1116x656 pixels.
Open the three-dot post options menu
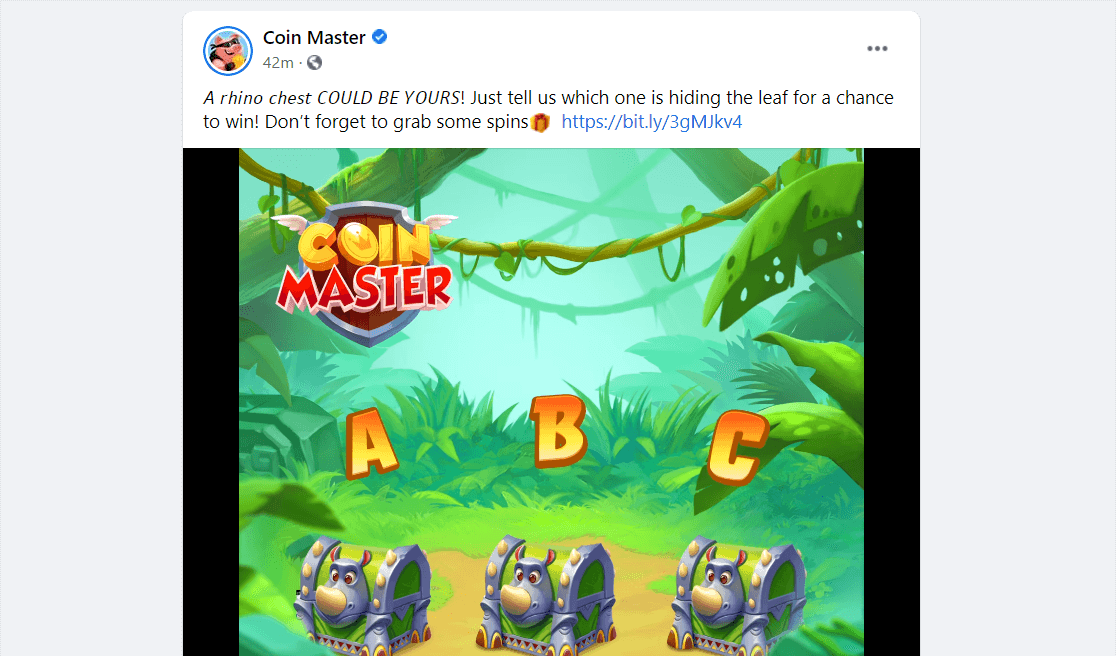click(877, 48)
